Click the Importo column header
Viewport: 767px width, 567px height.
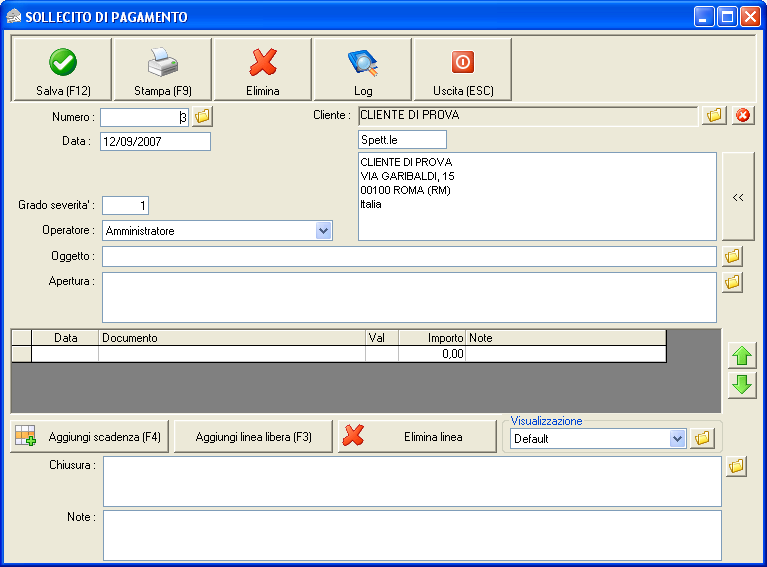432,338
